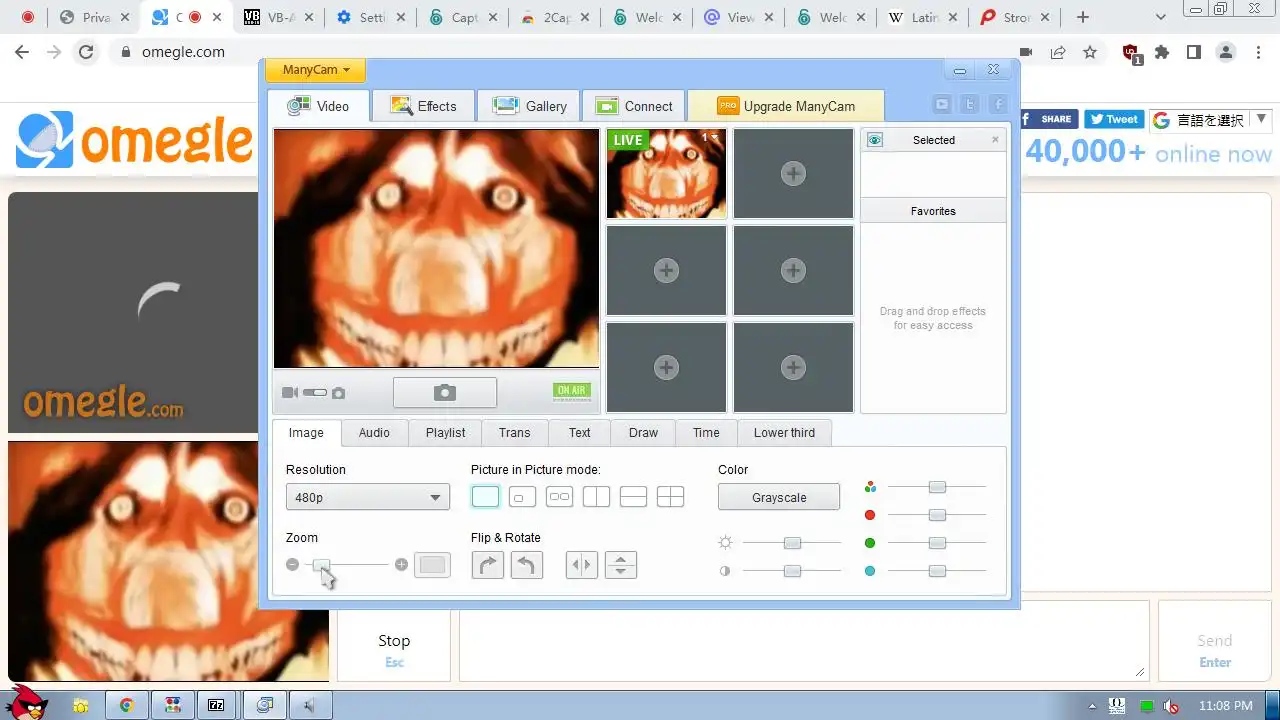Open the Google language selection dropdown

click(x=1210, y=120)
